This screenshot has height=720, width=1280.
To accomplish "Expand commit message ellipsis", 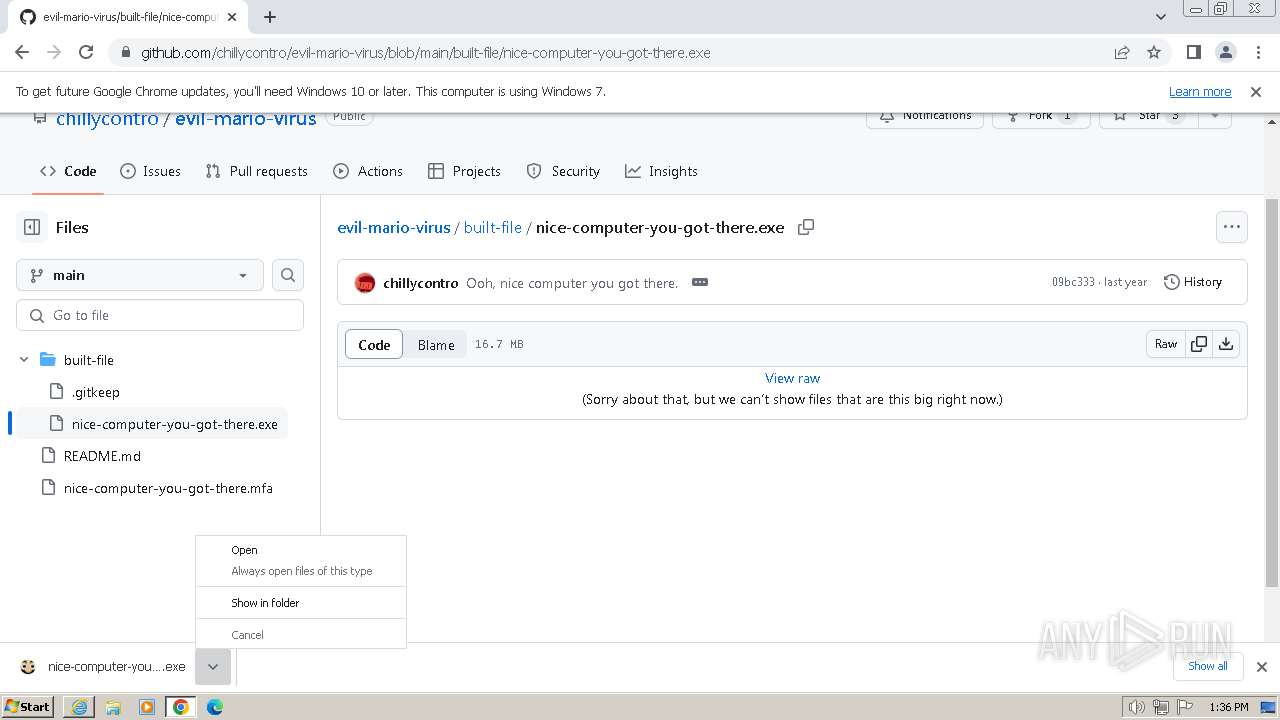I will [700, 282].
